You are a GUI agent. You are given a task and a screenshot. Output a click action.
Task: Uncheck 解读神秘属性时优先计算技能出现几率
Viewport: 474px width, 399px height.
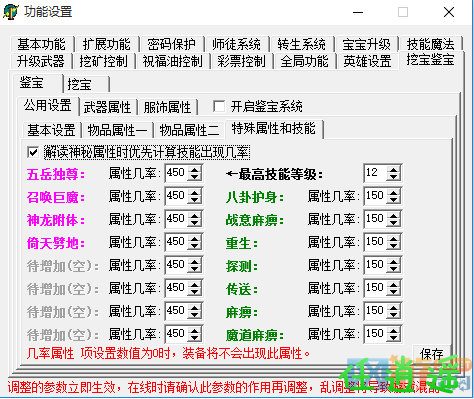pyautogui.click(x=33, y=153)
